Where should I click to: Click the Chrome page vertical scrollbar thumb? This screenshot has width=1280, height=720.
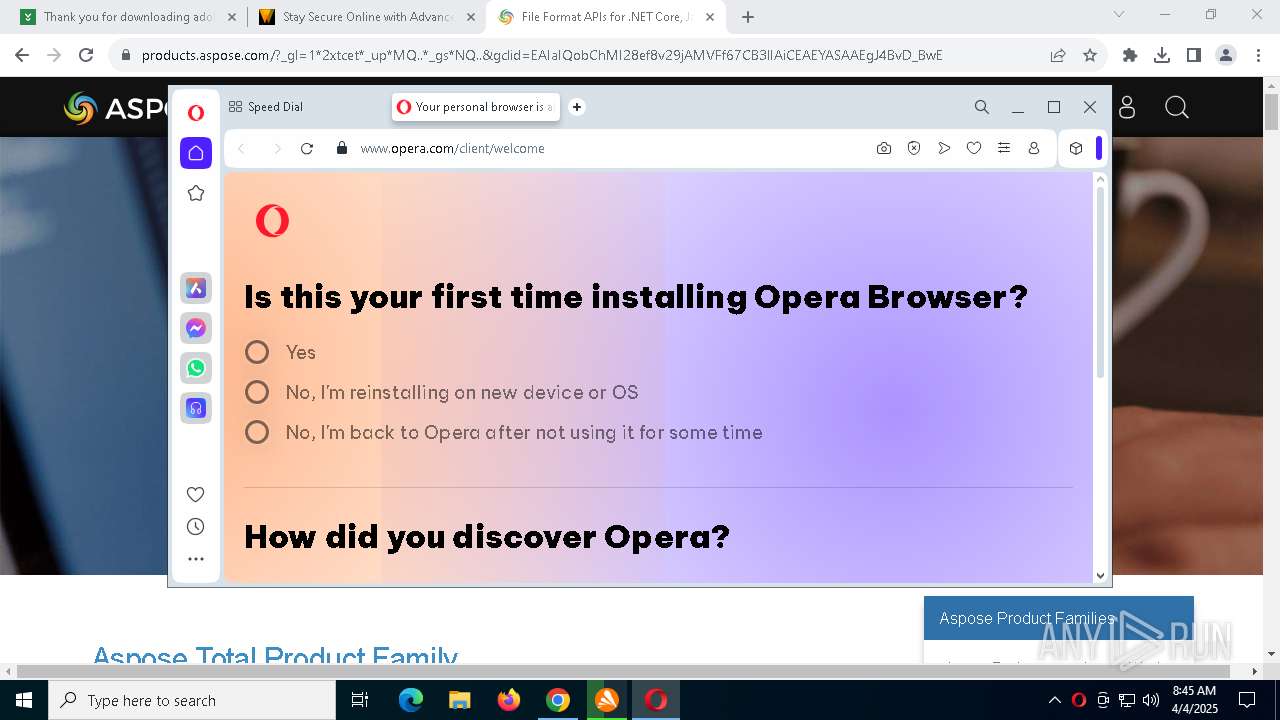click(x=1272, y=111)
